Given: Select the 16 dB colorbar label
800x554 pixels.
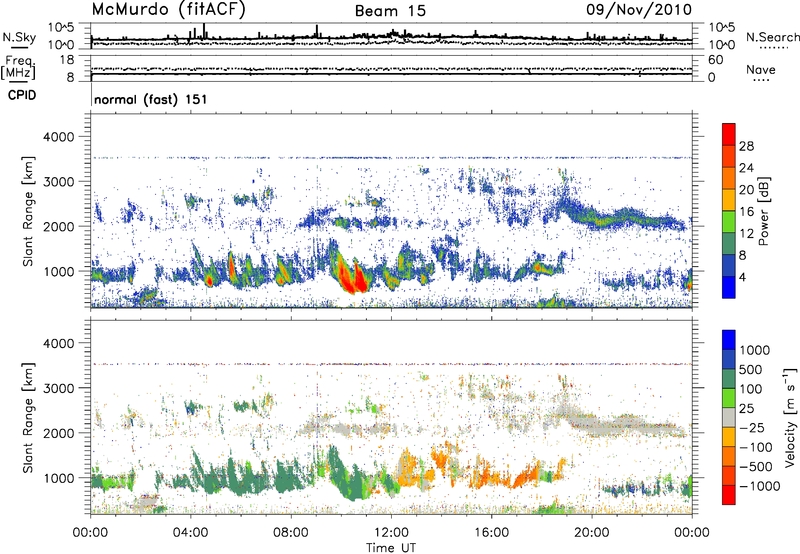Looking at the screenshot, I should pyautogui.click(x=746, y=212).
